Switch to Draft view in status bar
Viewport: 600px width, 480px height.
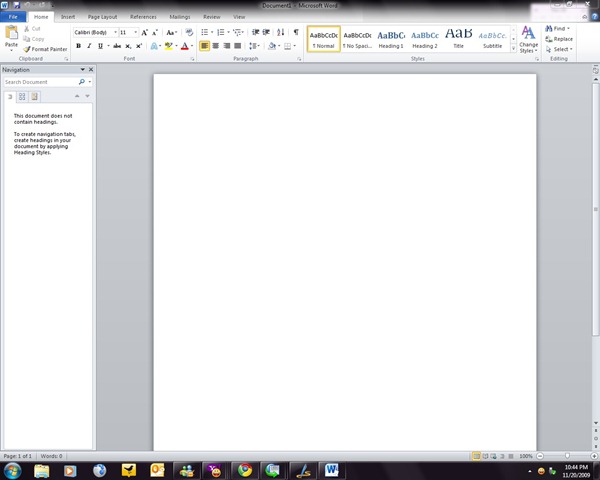pyautogui.click(x=511, y=456)
